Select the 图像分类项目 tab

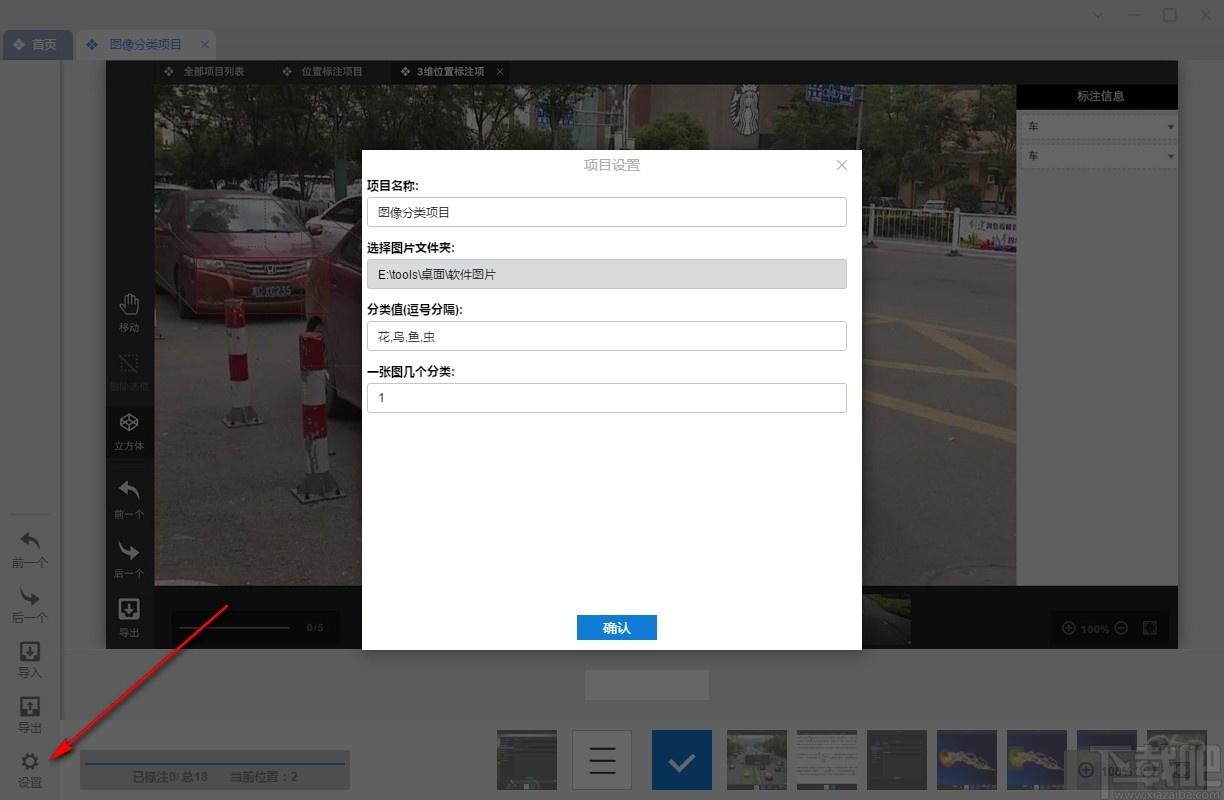[x=146, y=45]
